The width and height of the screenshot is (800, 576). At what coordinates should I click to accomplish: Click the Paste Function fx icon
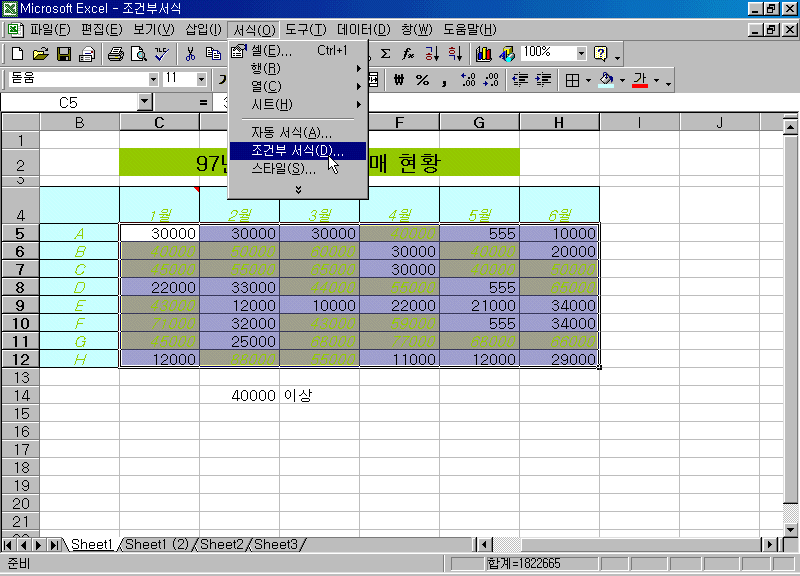pos(408,54)
